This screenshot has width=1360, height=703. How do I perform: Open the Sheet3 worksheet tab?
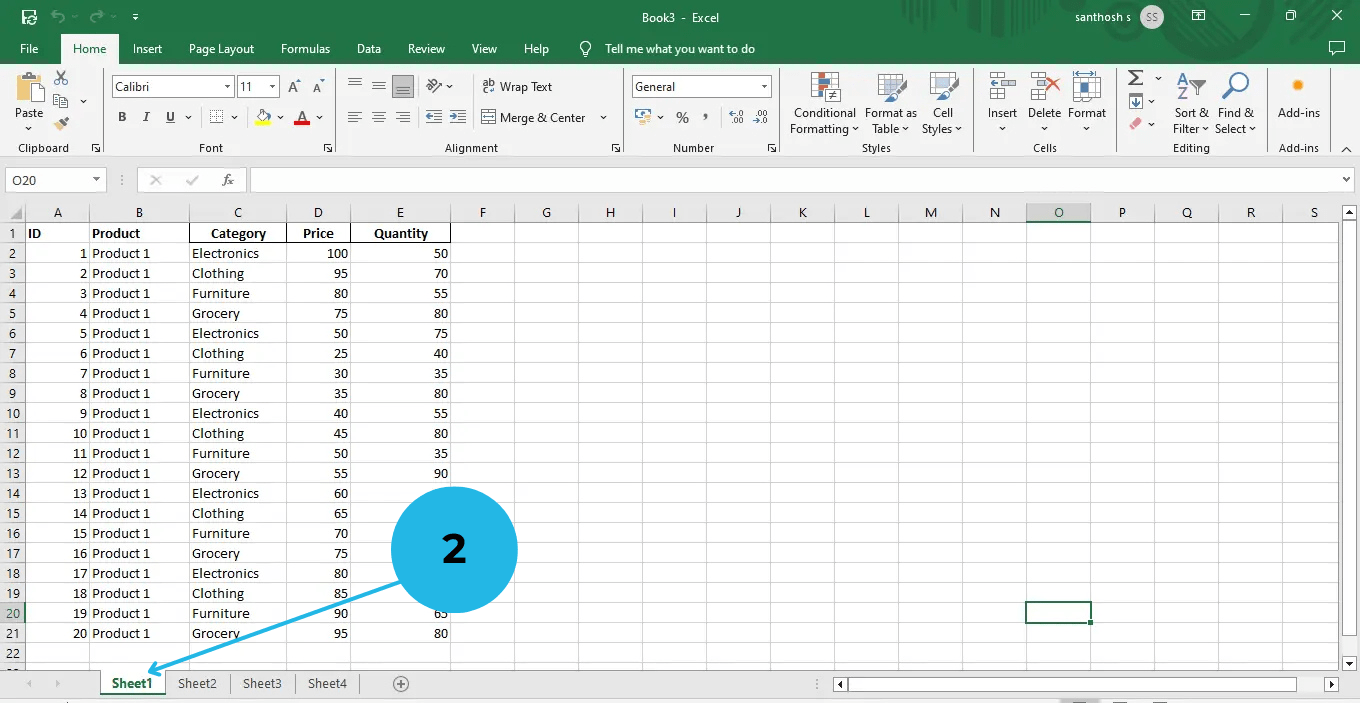click(262, 683)
